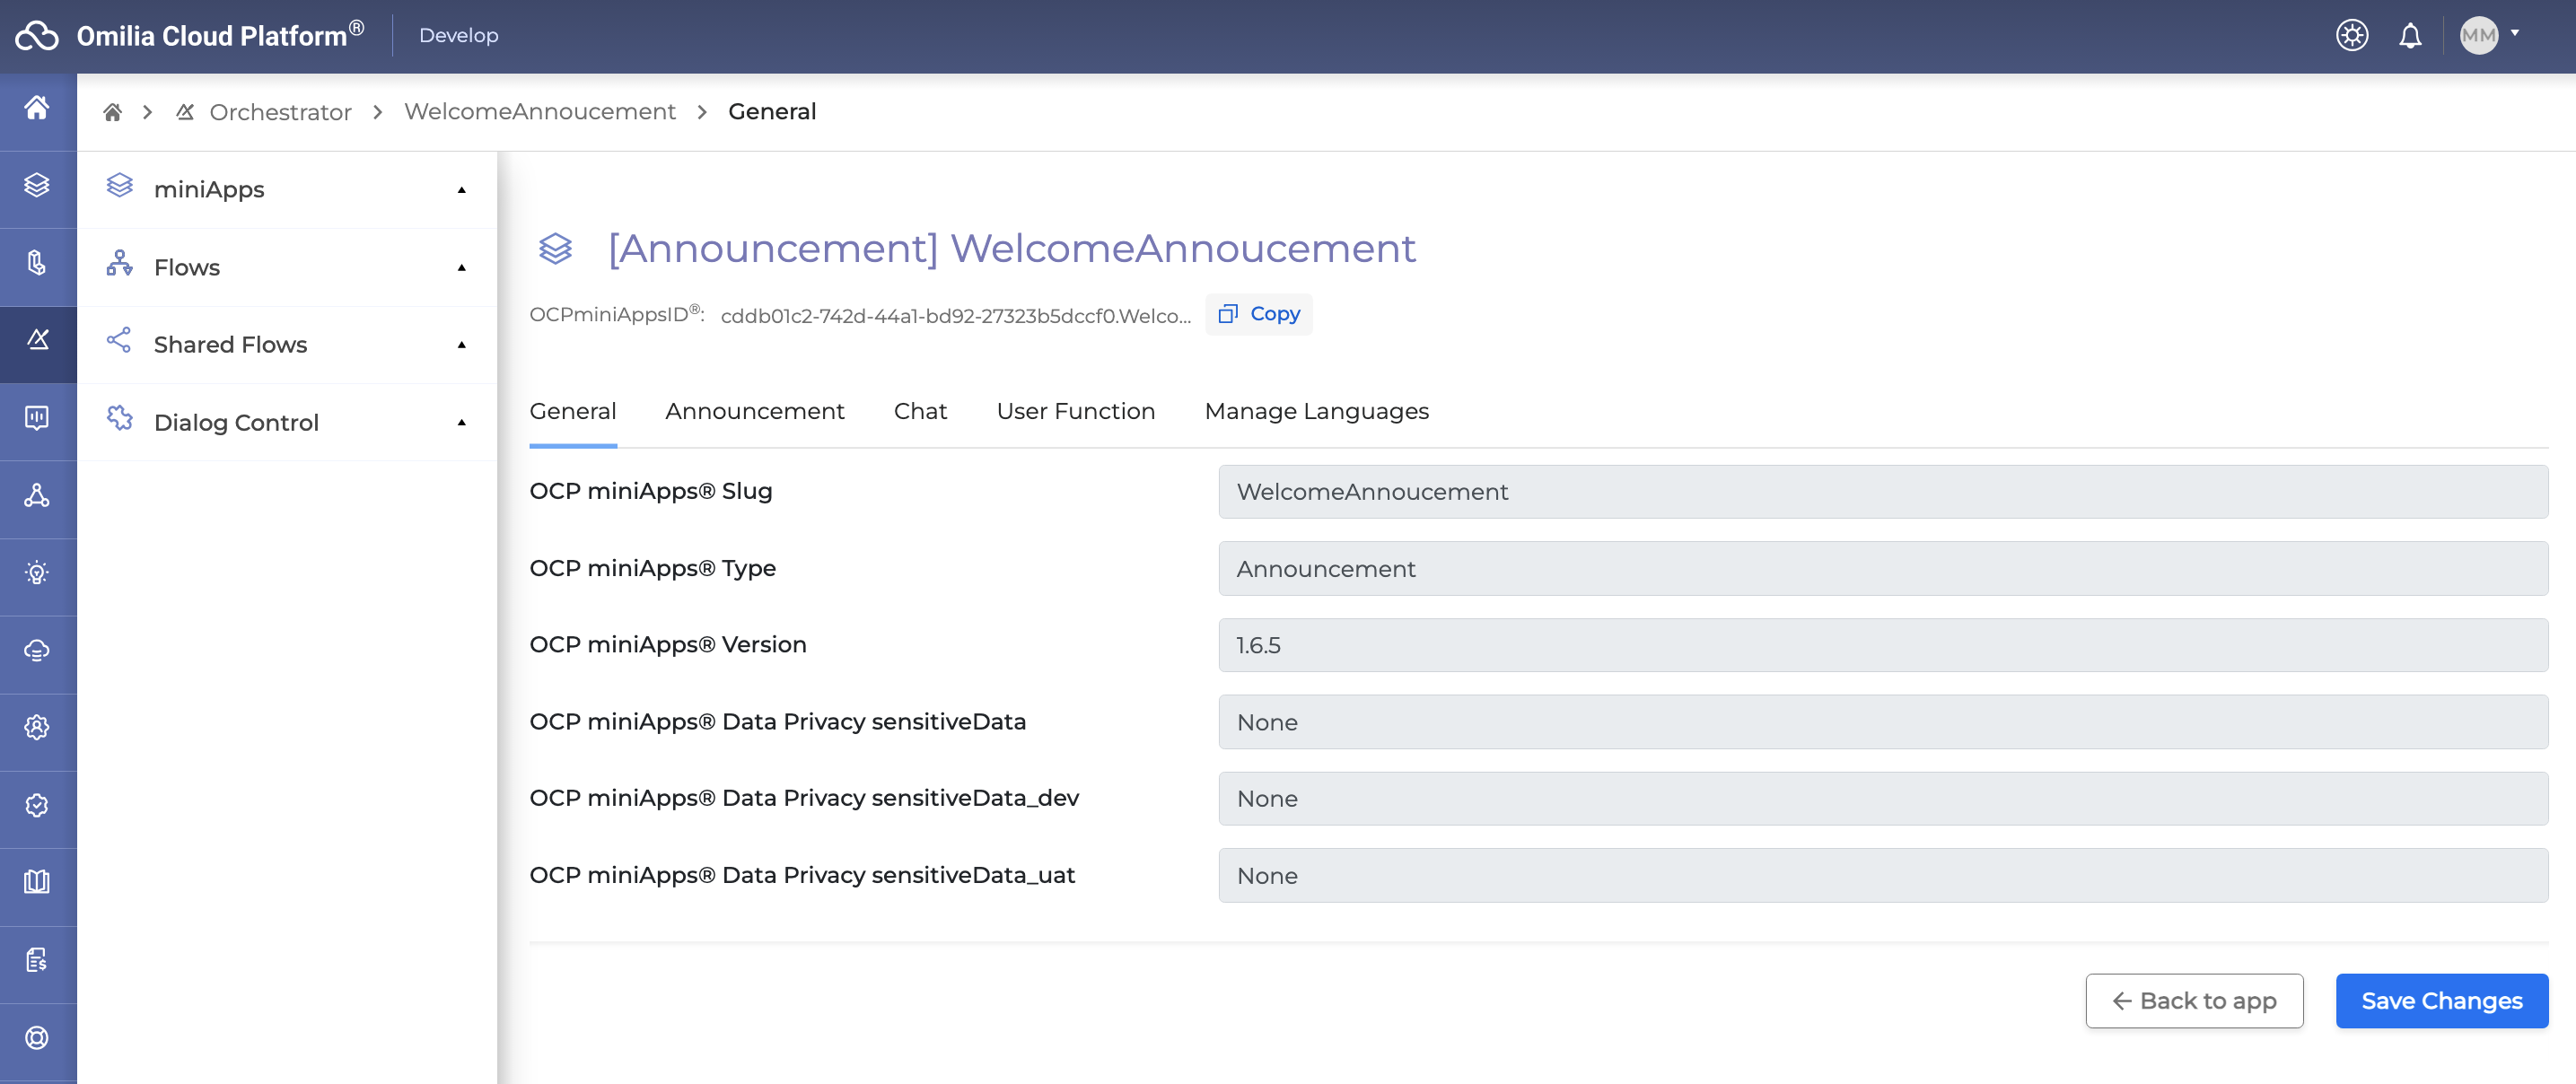Open the lightbulb icon in left sidebar
2576x1084 pixels.
[x=37, y=573]
